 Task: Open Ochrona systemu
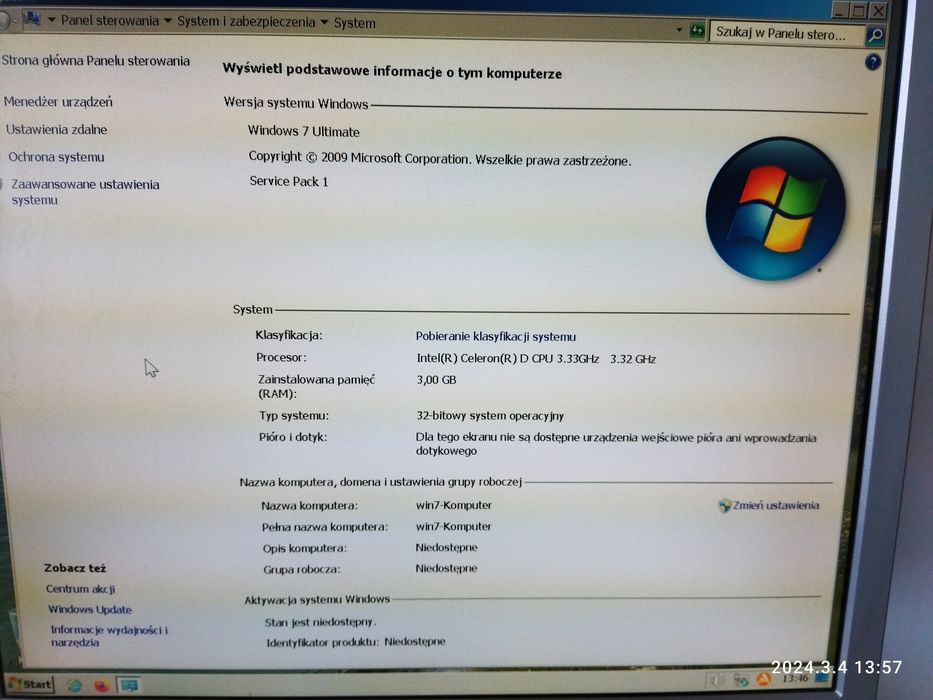[x=57, y=157]
